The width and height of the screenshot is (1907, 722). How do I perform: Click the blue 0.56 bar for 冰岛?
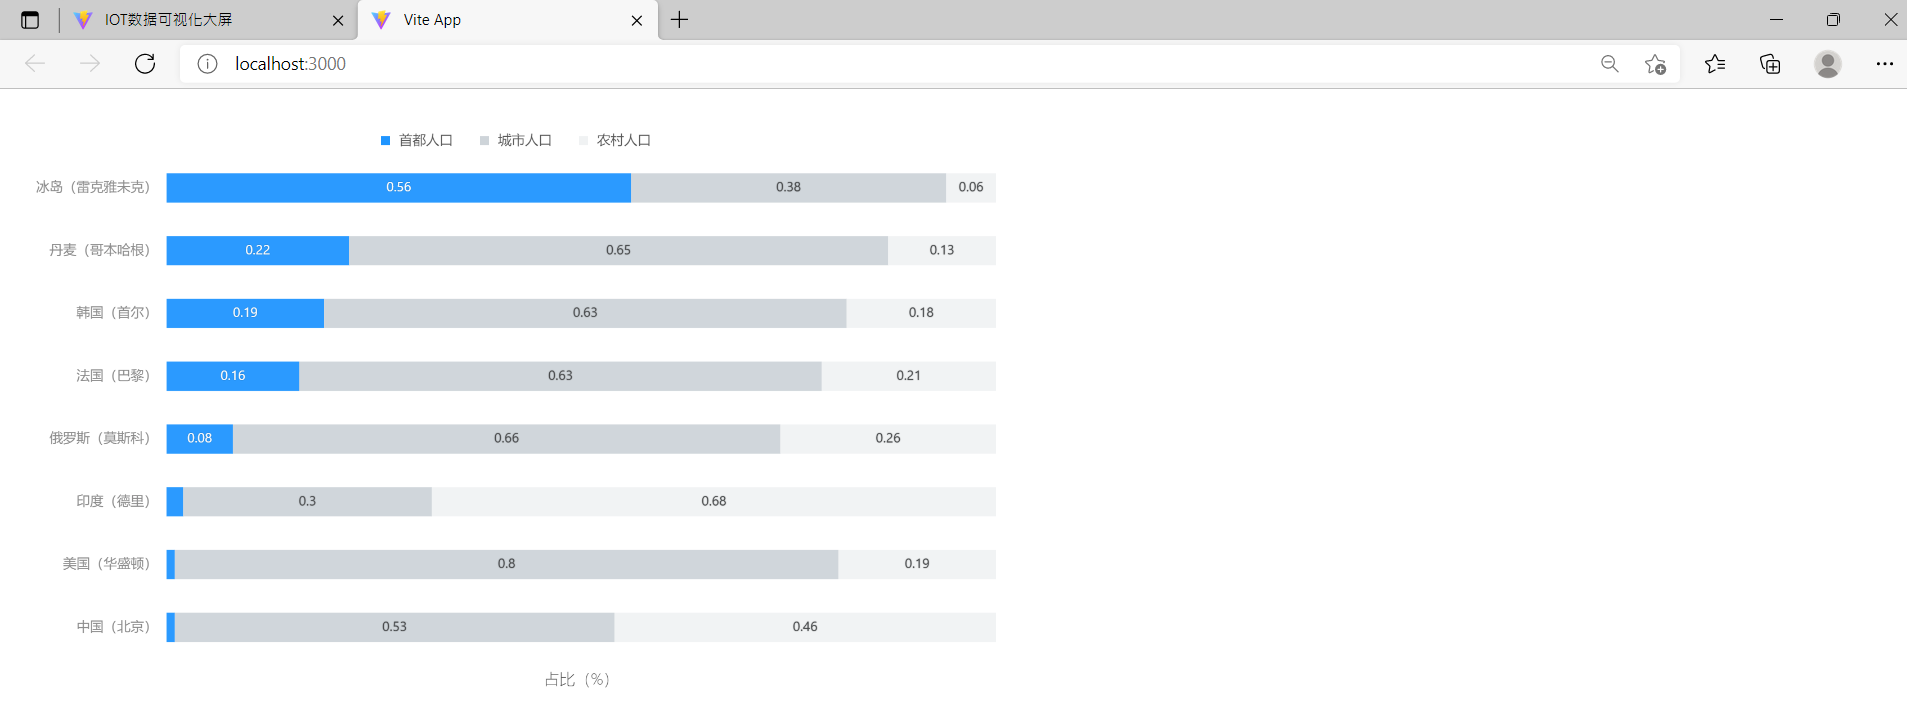click(398, 188)
